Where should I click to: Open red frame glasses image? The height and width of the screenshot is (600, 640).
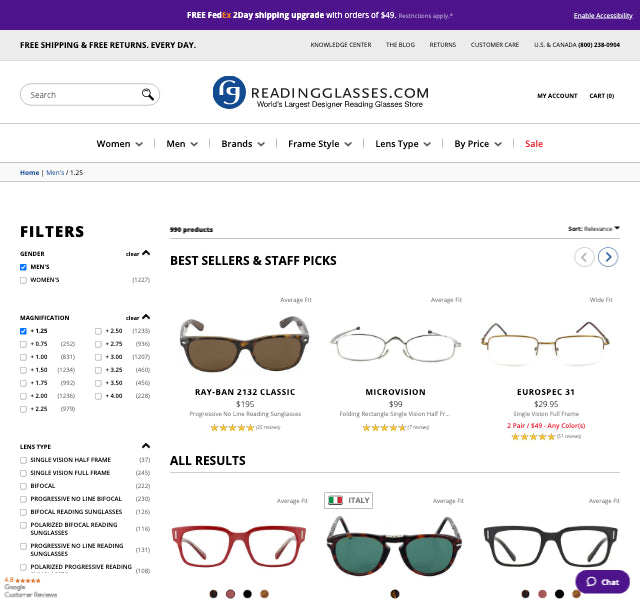point(239,547)
